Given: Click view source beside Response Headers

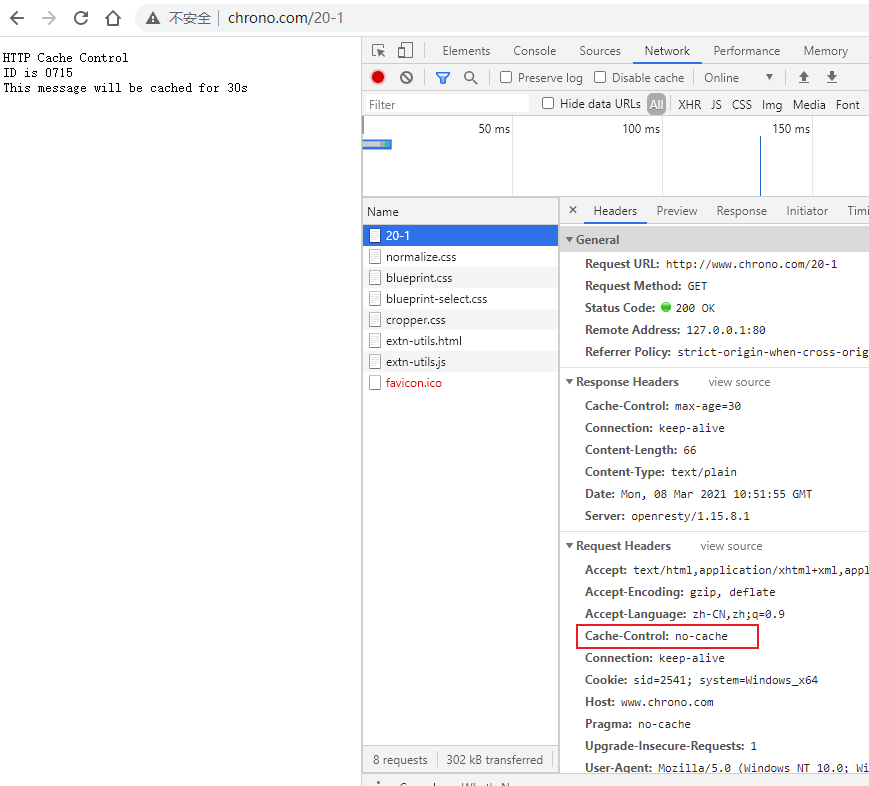Looking at the screenshot, I should (x=739, y=382).
